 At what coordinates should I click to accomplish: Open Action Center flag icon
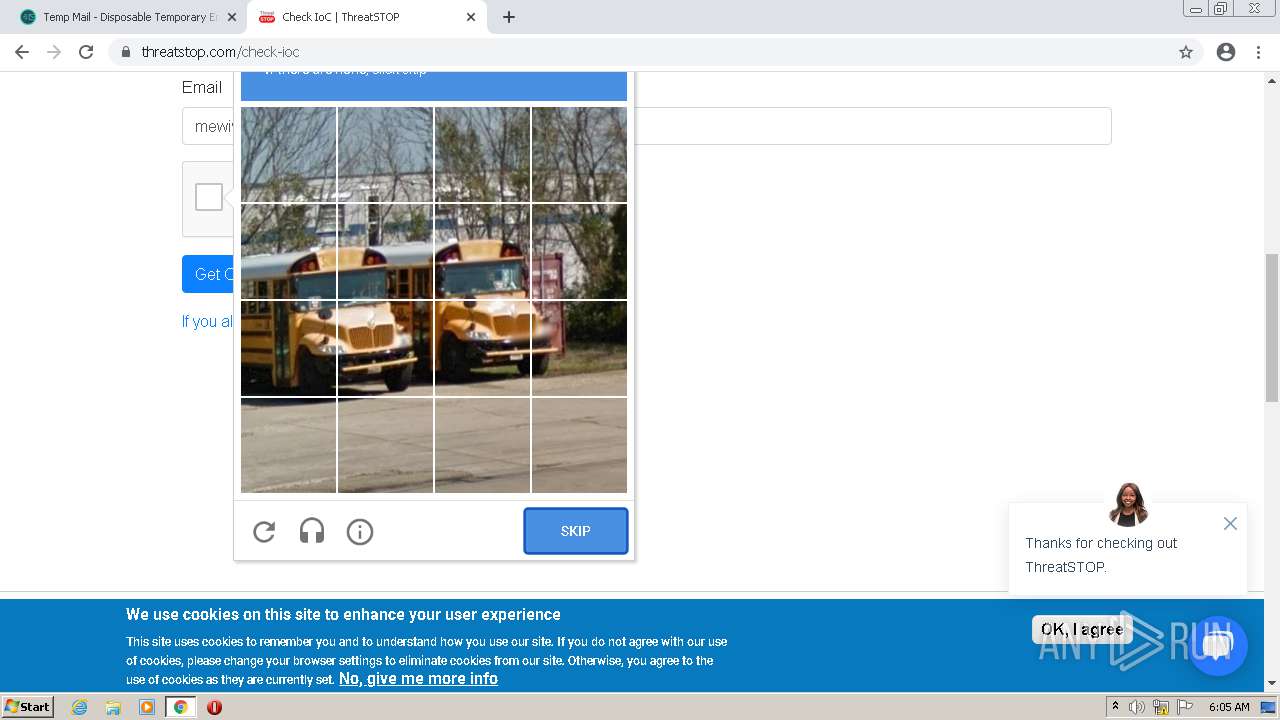pyautogui.click(x=1185, y=707)
